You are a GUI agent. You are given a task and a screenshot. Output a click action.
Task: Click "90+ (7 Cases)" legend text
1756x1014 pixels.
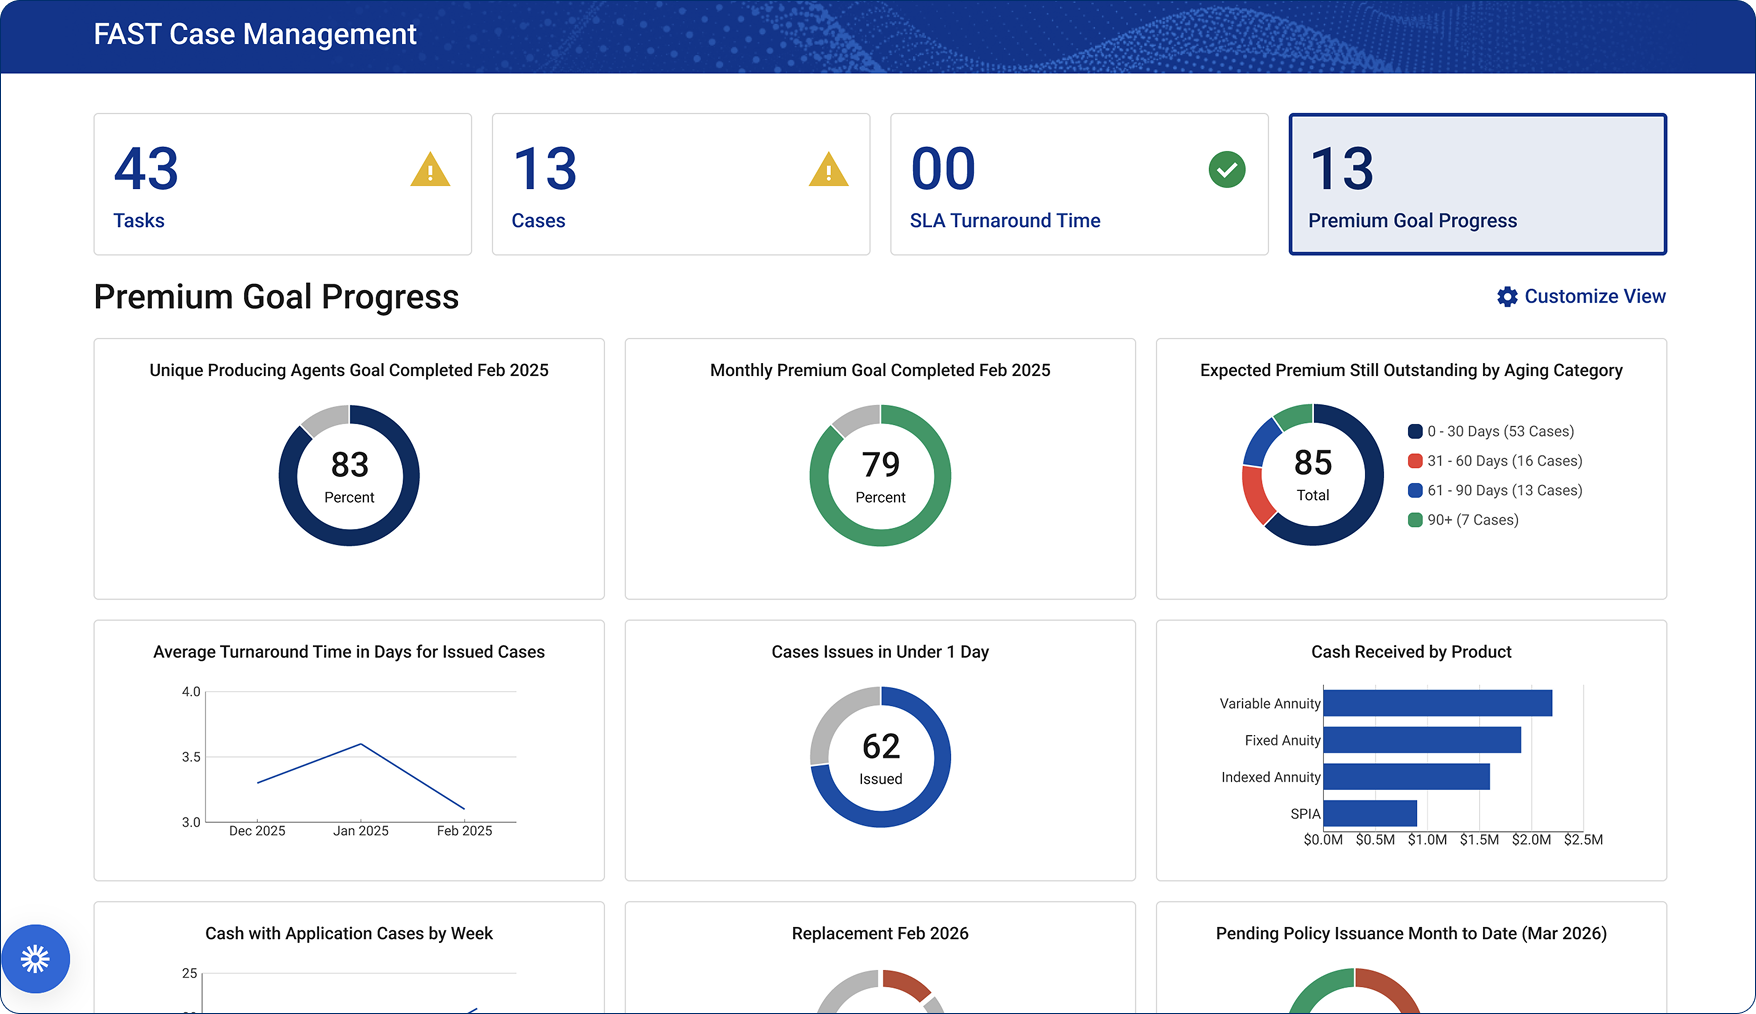pos(1473,520)
